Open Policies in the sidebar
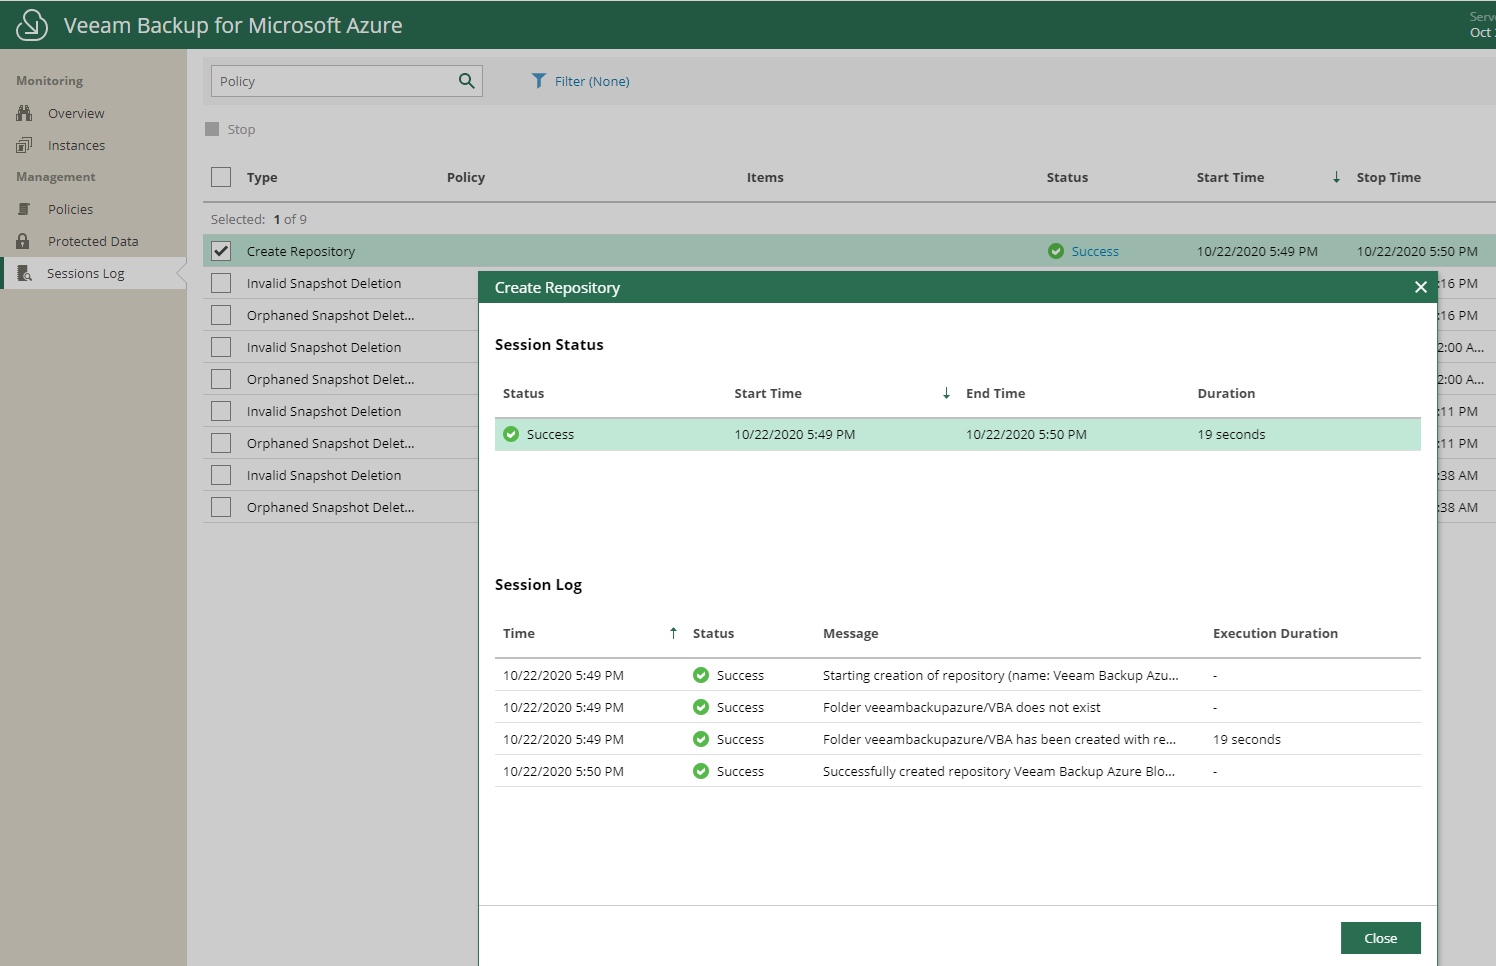 70,209
